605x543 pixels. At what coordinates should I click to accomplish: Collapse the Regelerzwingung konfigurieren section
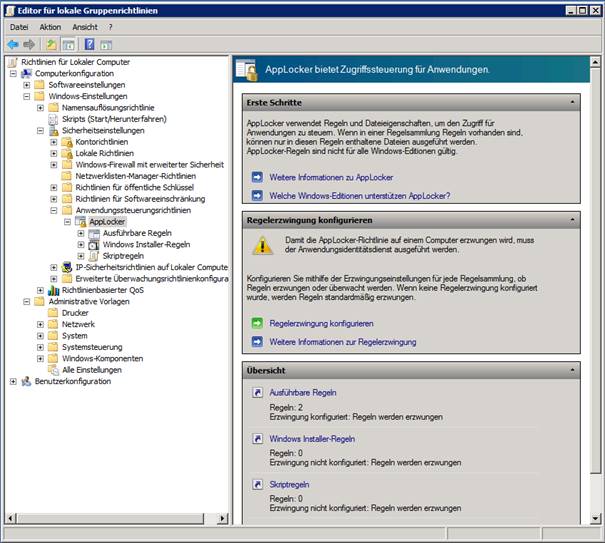click(x=572, y=220)
